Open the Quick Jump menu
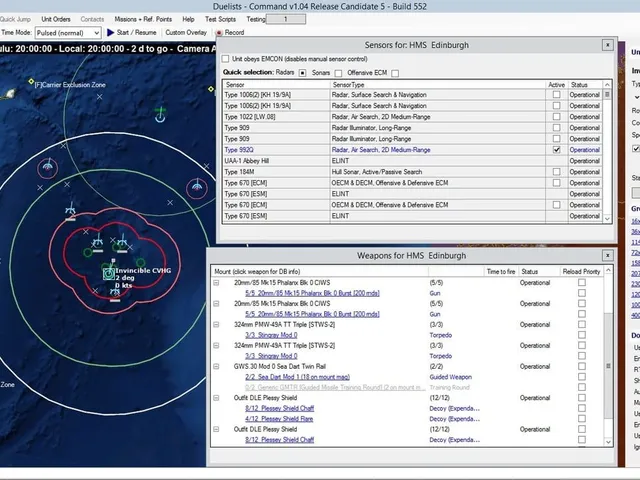Image resolution: width=640 pixels, height=480 pixels. click(x=15, y=19)
